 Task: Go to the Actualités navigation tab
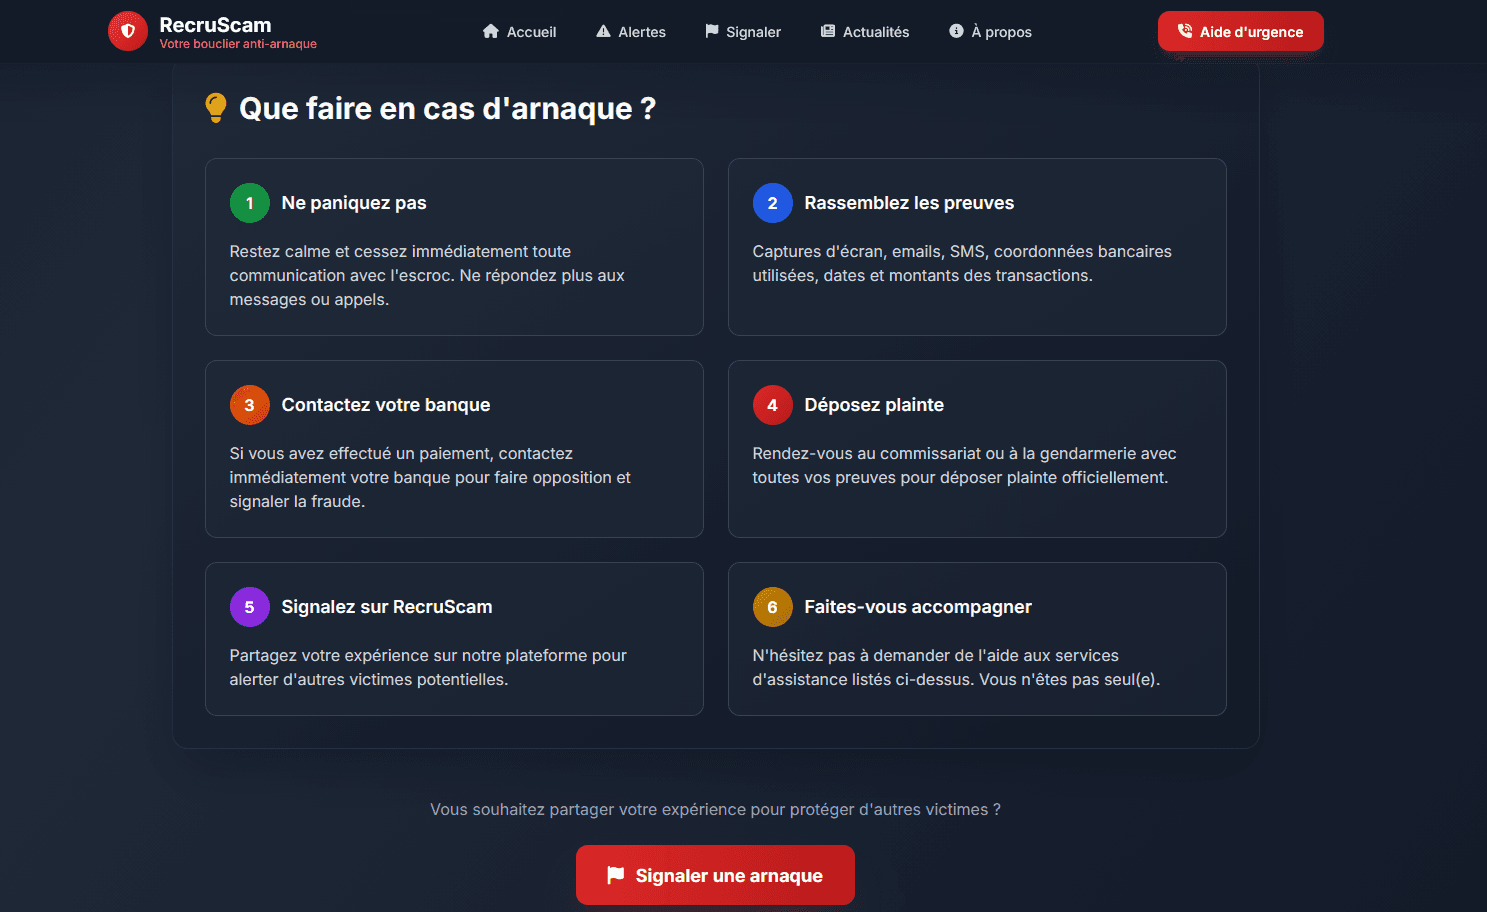tap(865, 32)
